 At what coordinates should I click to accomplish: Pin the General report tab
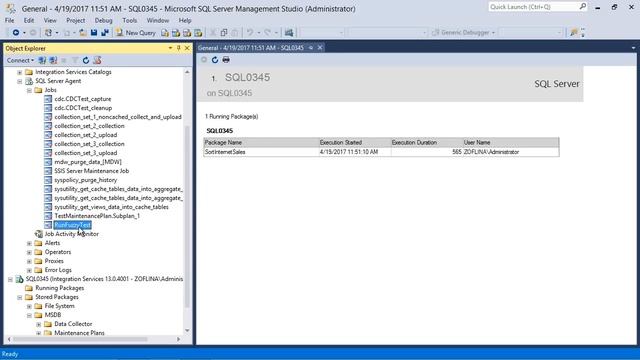pos(311,48)
